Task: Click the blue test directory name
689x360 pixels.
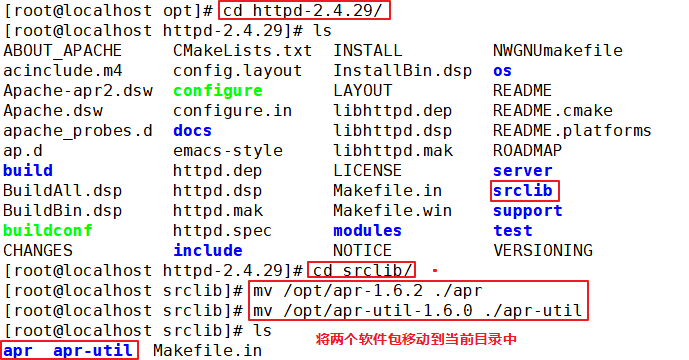Action: (x=512, y=231)
